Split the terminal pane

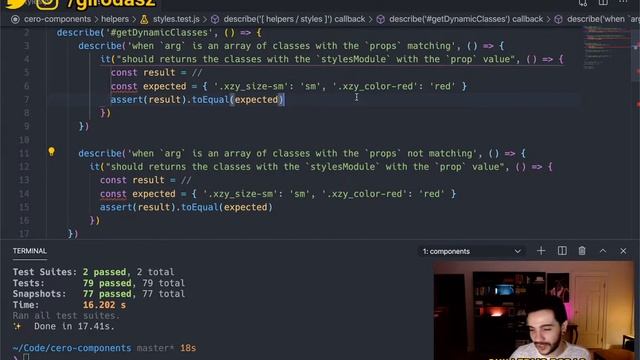[x=562, y=251]
